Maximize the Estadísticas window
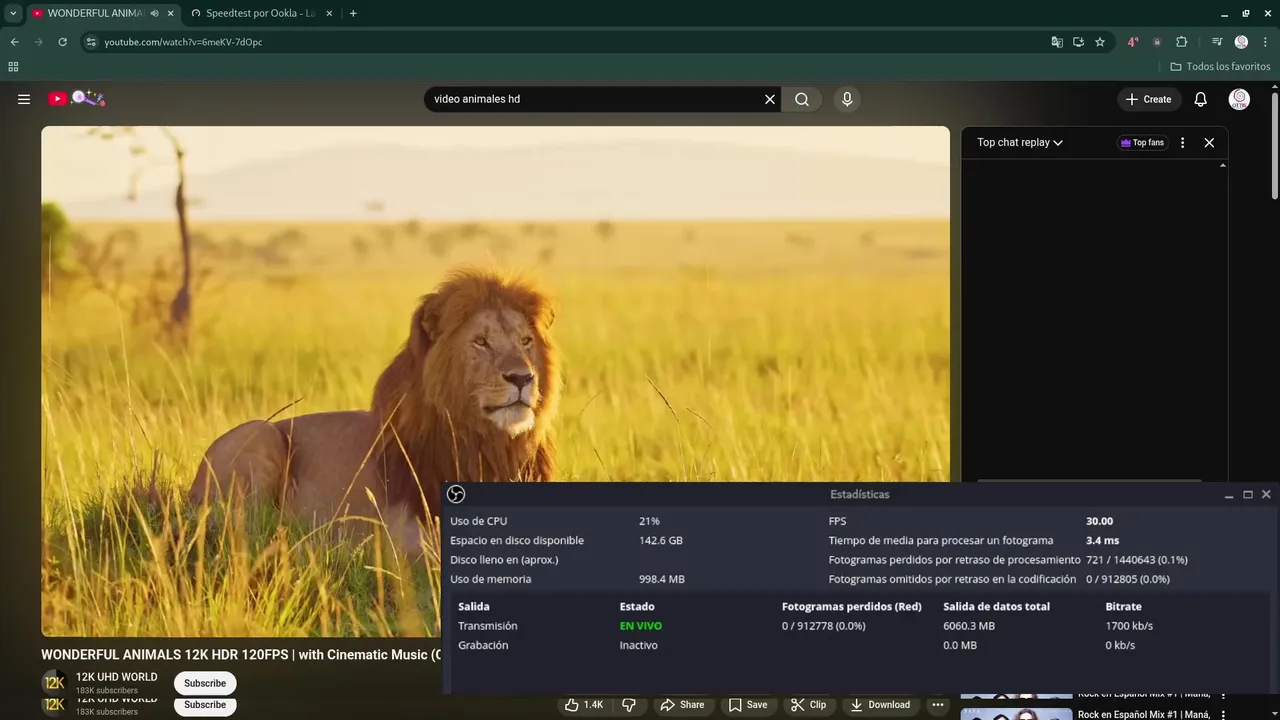 [x=1248, y=494]
